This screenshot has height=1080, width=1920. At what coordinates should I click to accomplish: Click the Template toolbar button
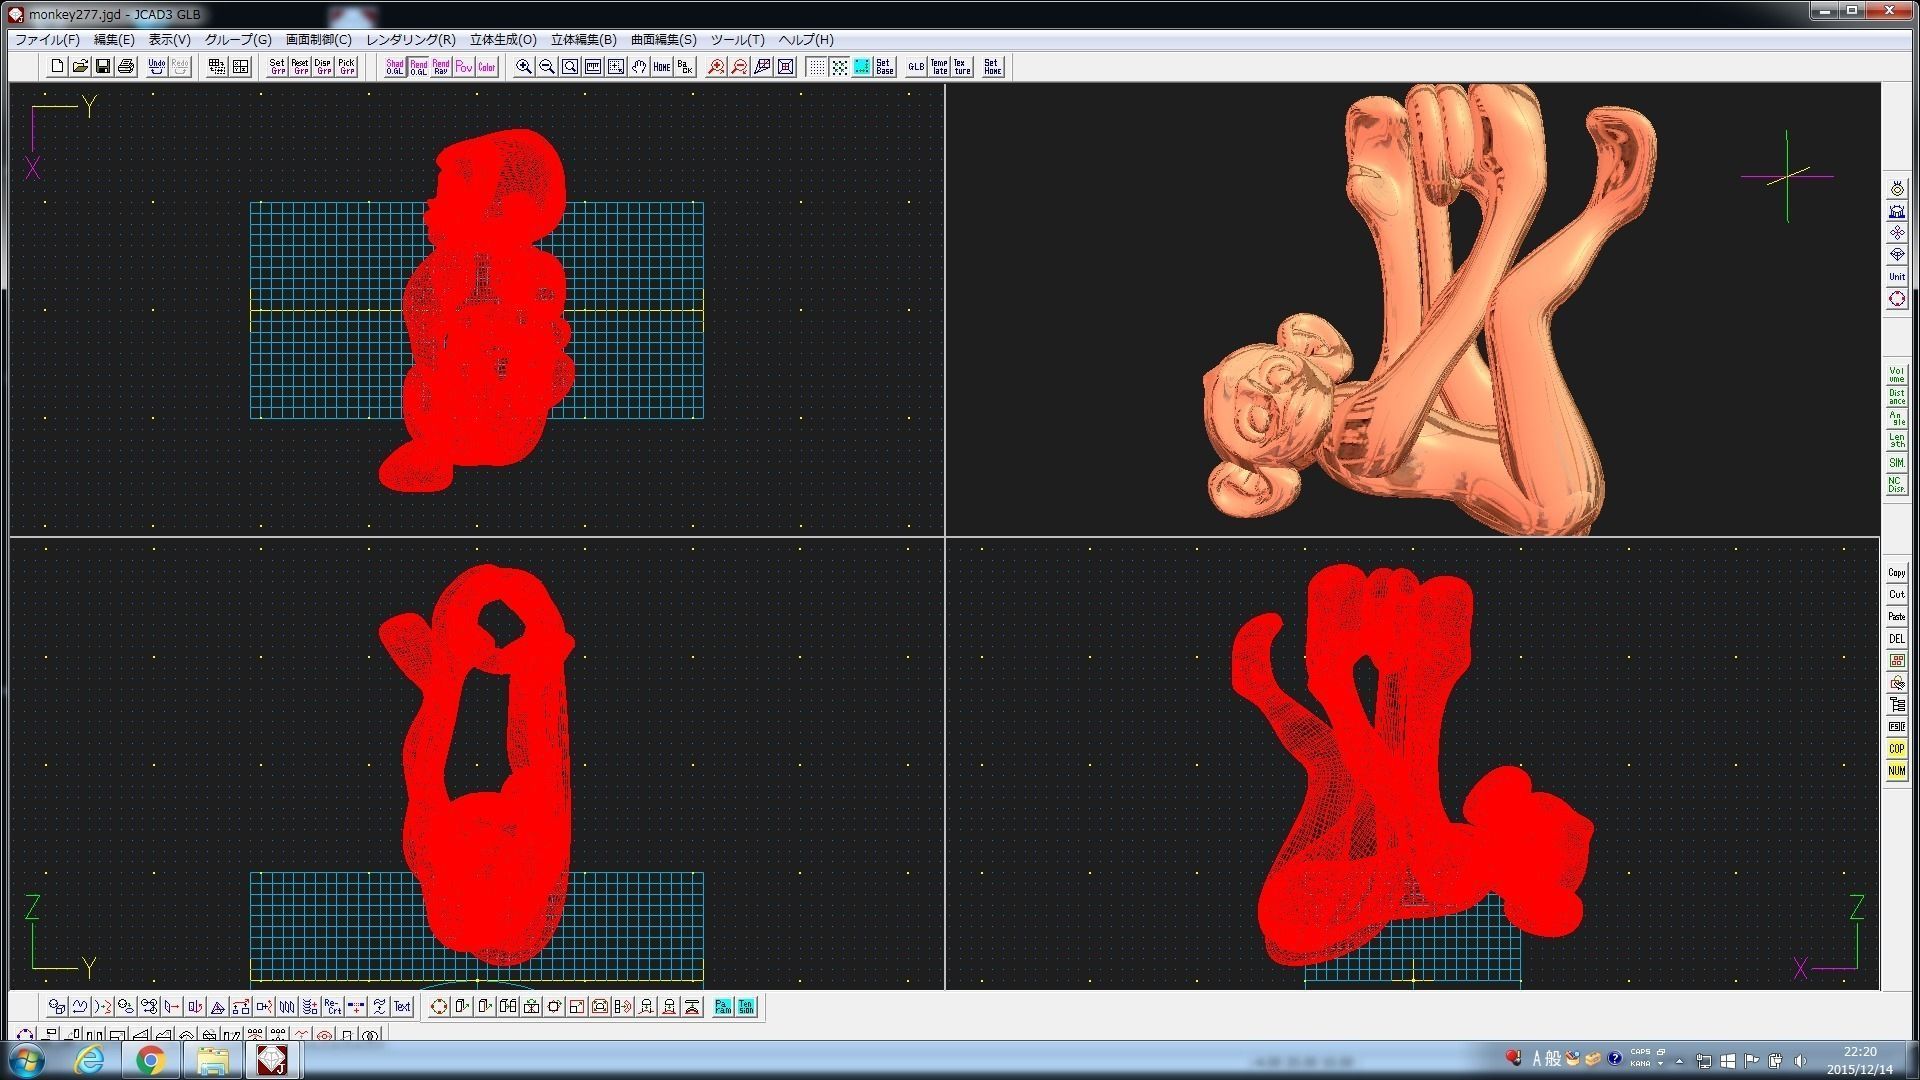tap(939, 67)
